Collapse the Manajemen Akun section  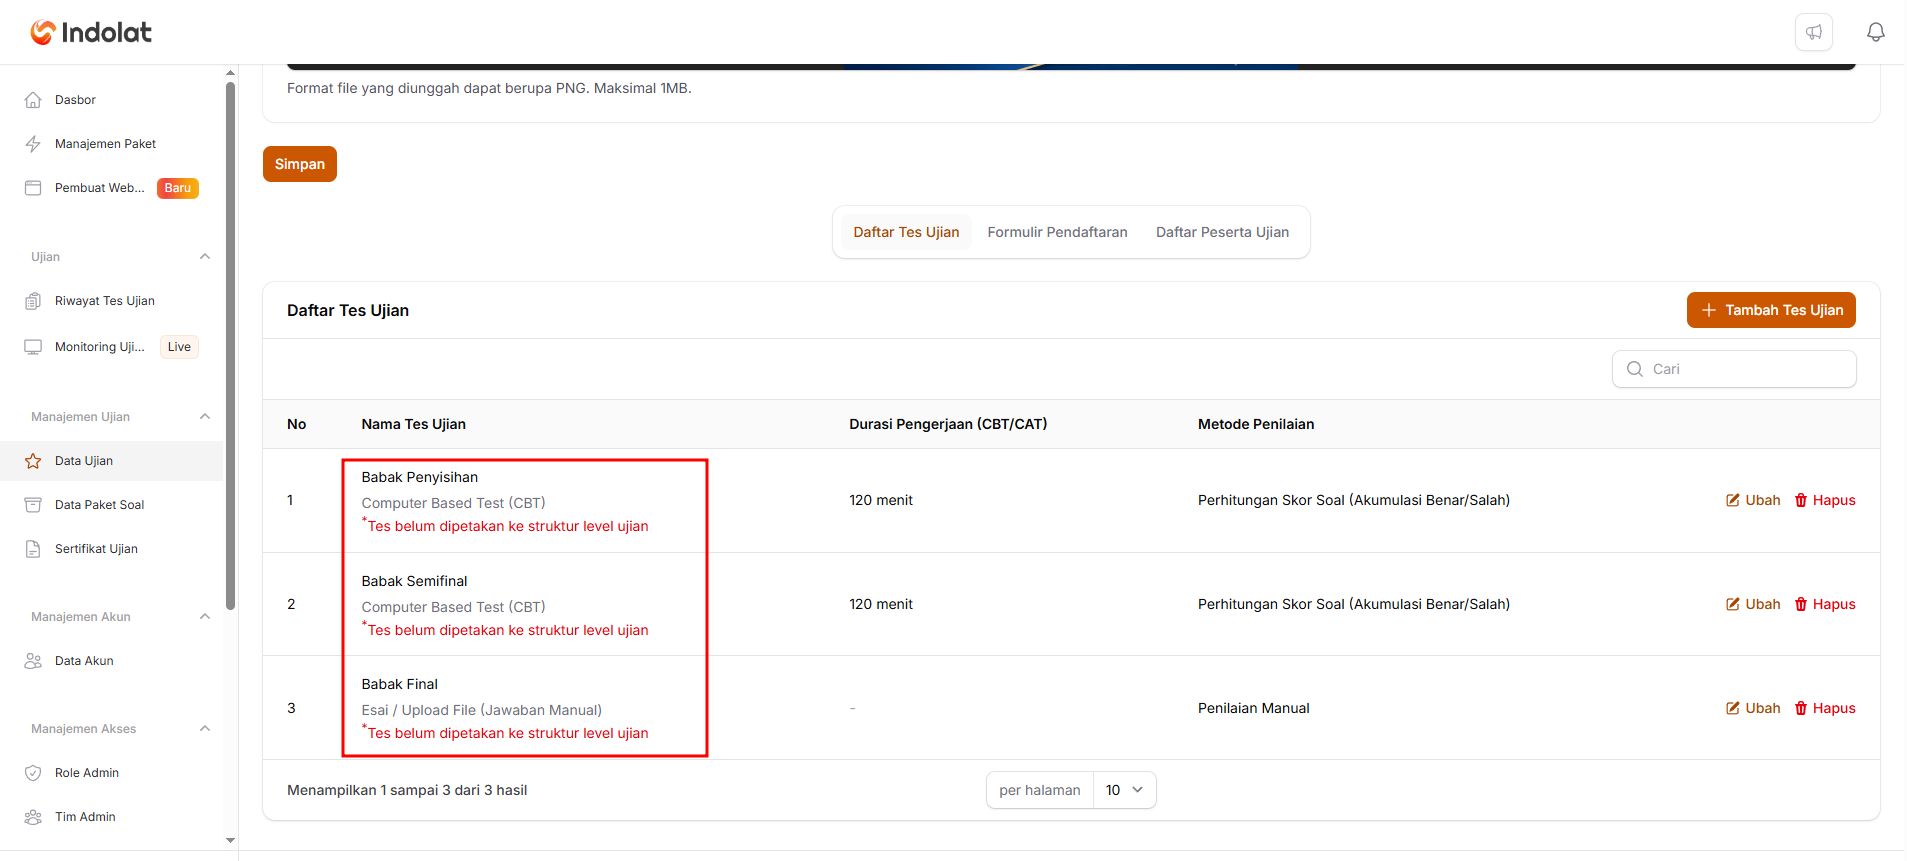(x=205, y=617)
